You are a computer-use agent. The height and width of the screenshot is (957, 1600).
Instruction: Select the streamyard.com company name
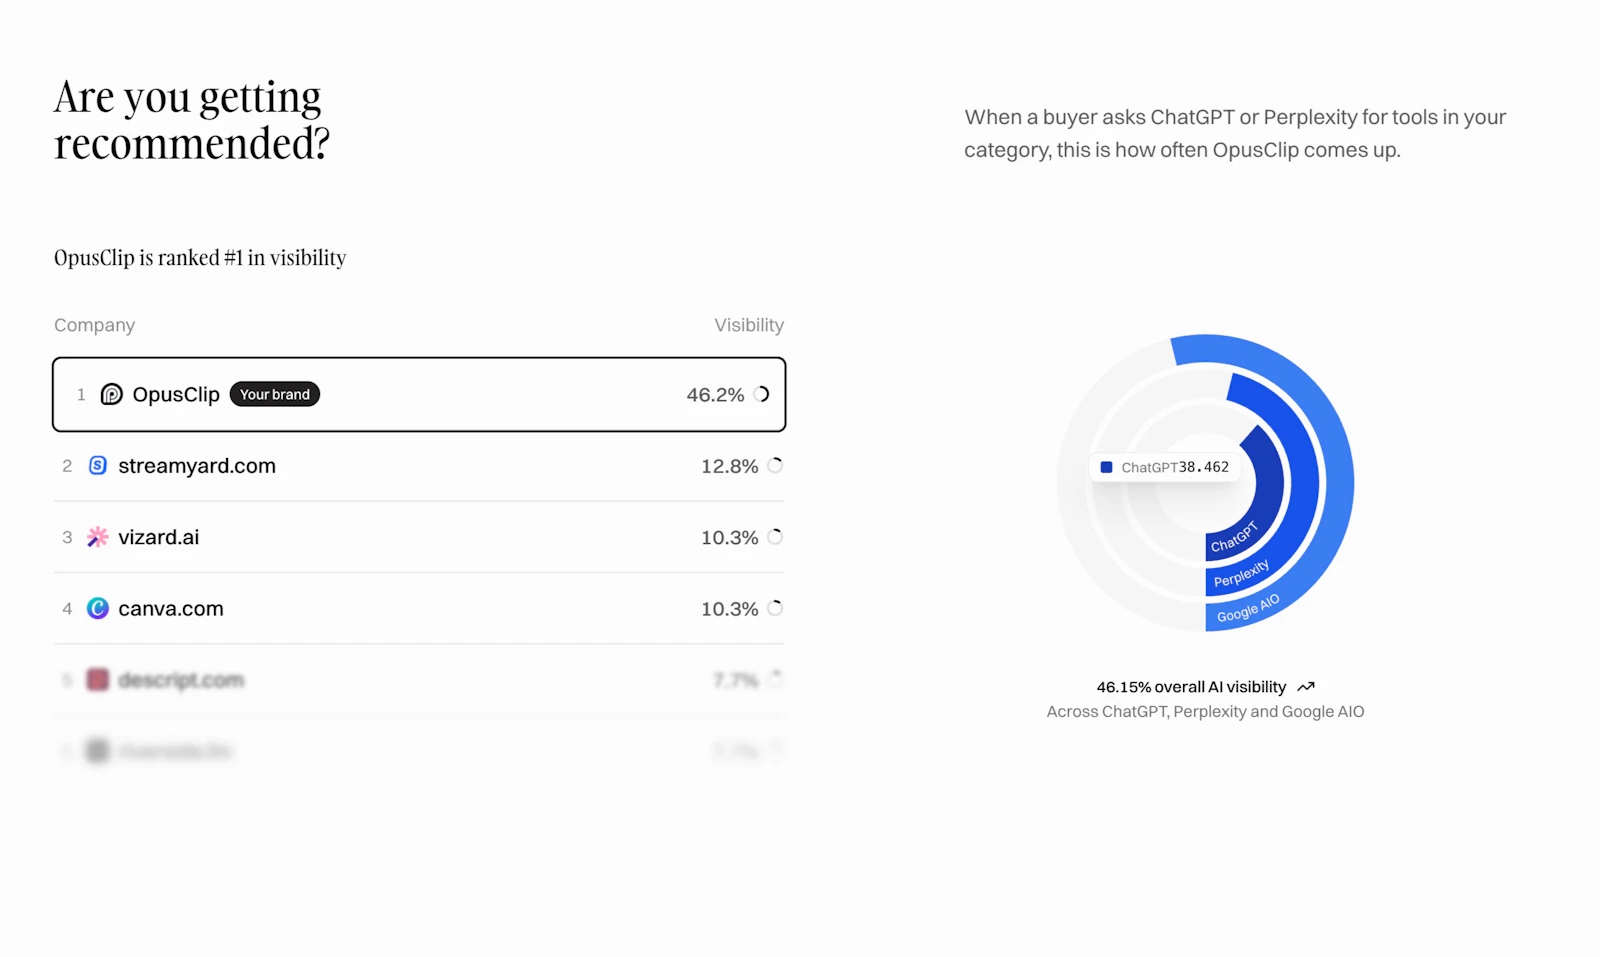(197, 466)
